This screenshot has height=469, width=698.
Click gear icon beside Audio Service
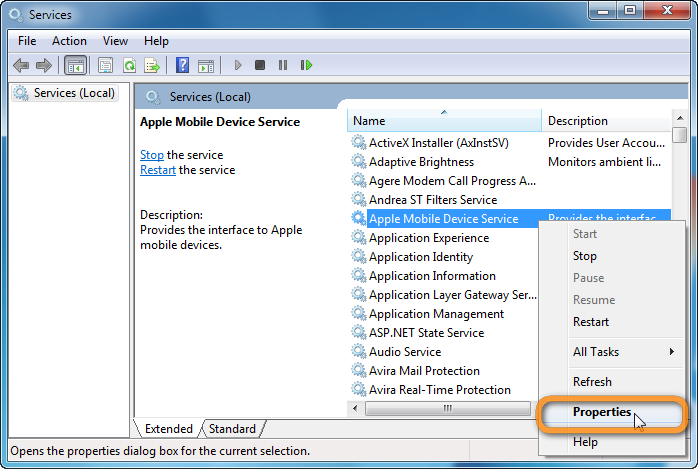tap(359, 352)
